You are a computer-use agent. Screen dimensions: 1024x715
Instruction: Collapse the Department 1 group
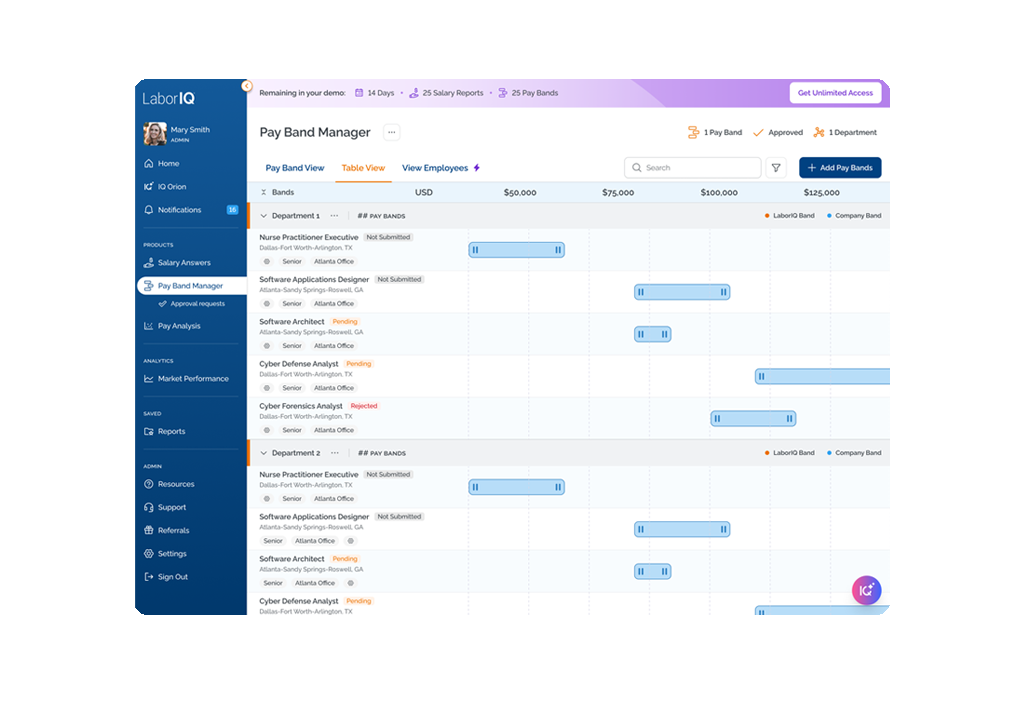pos(264,216)
